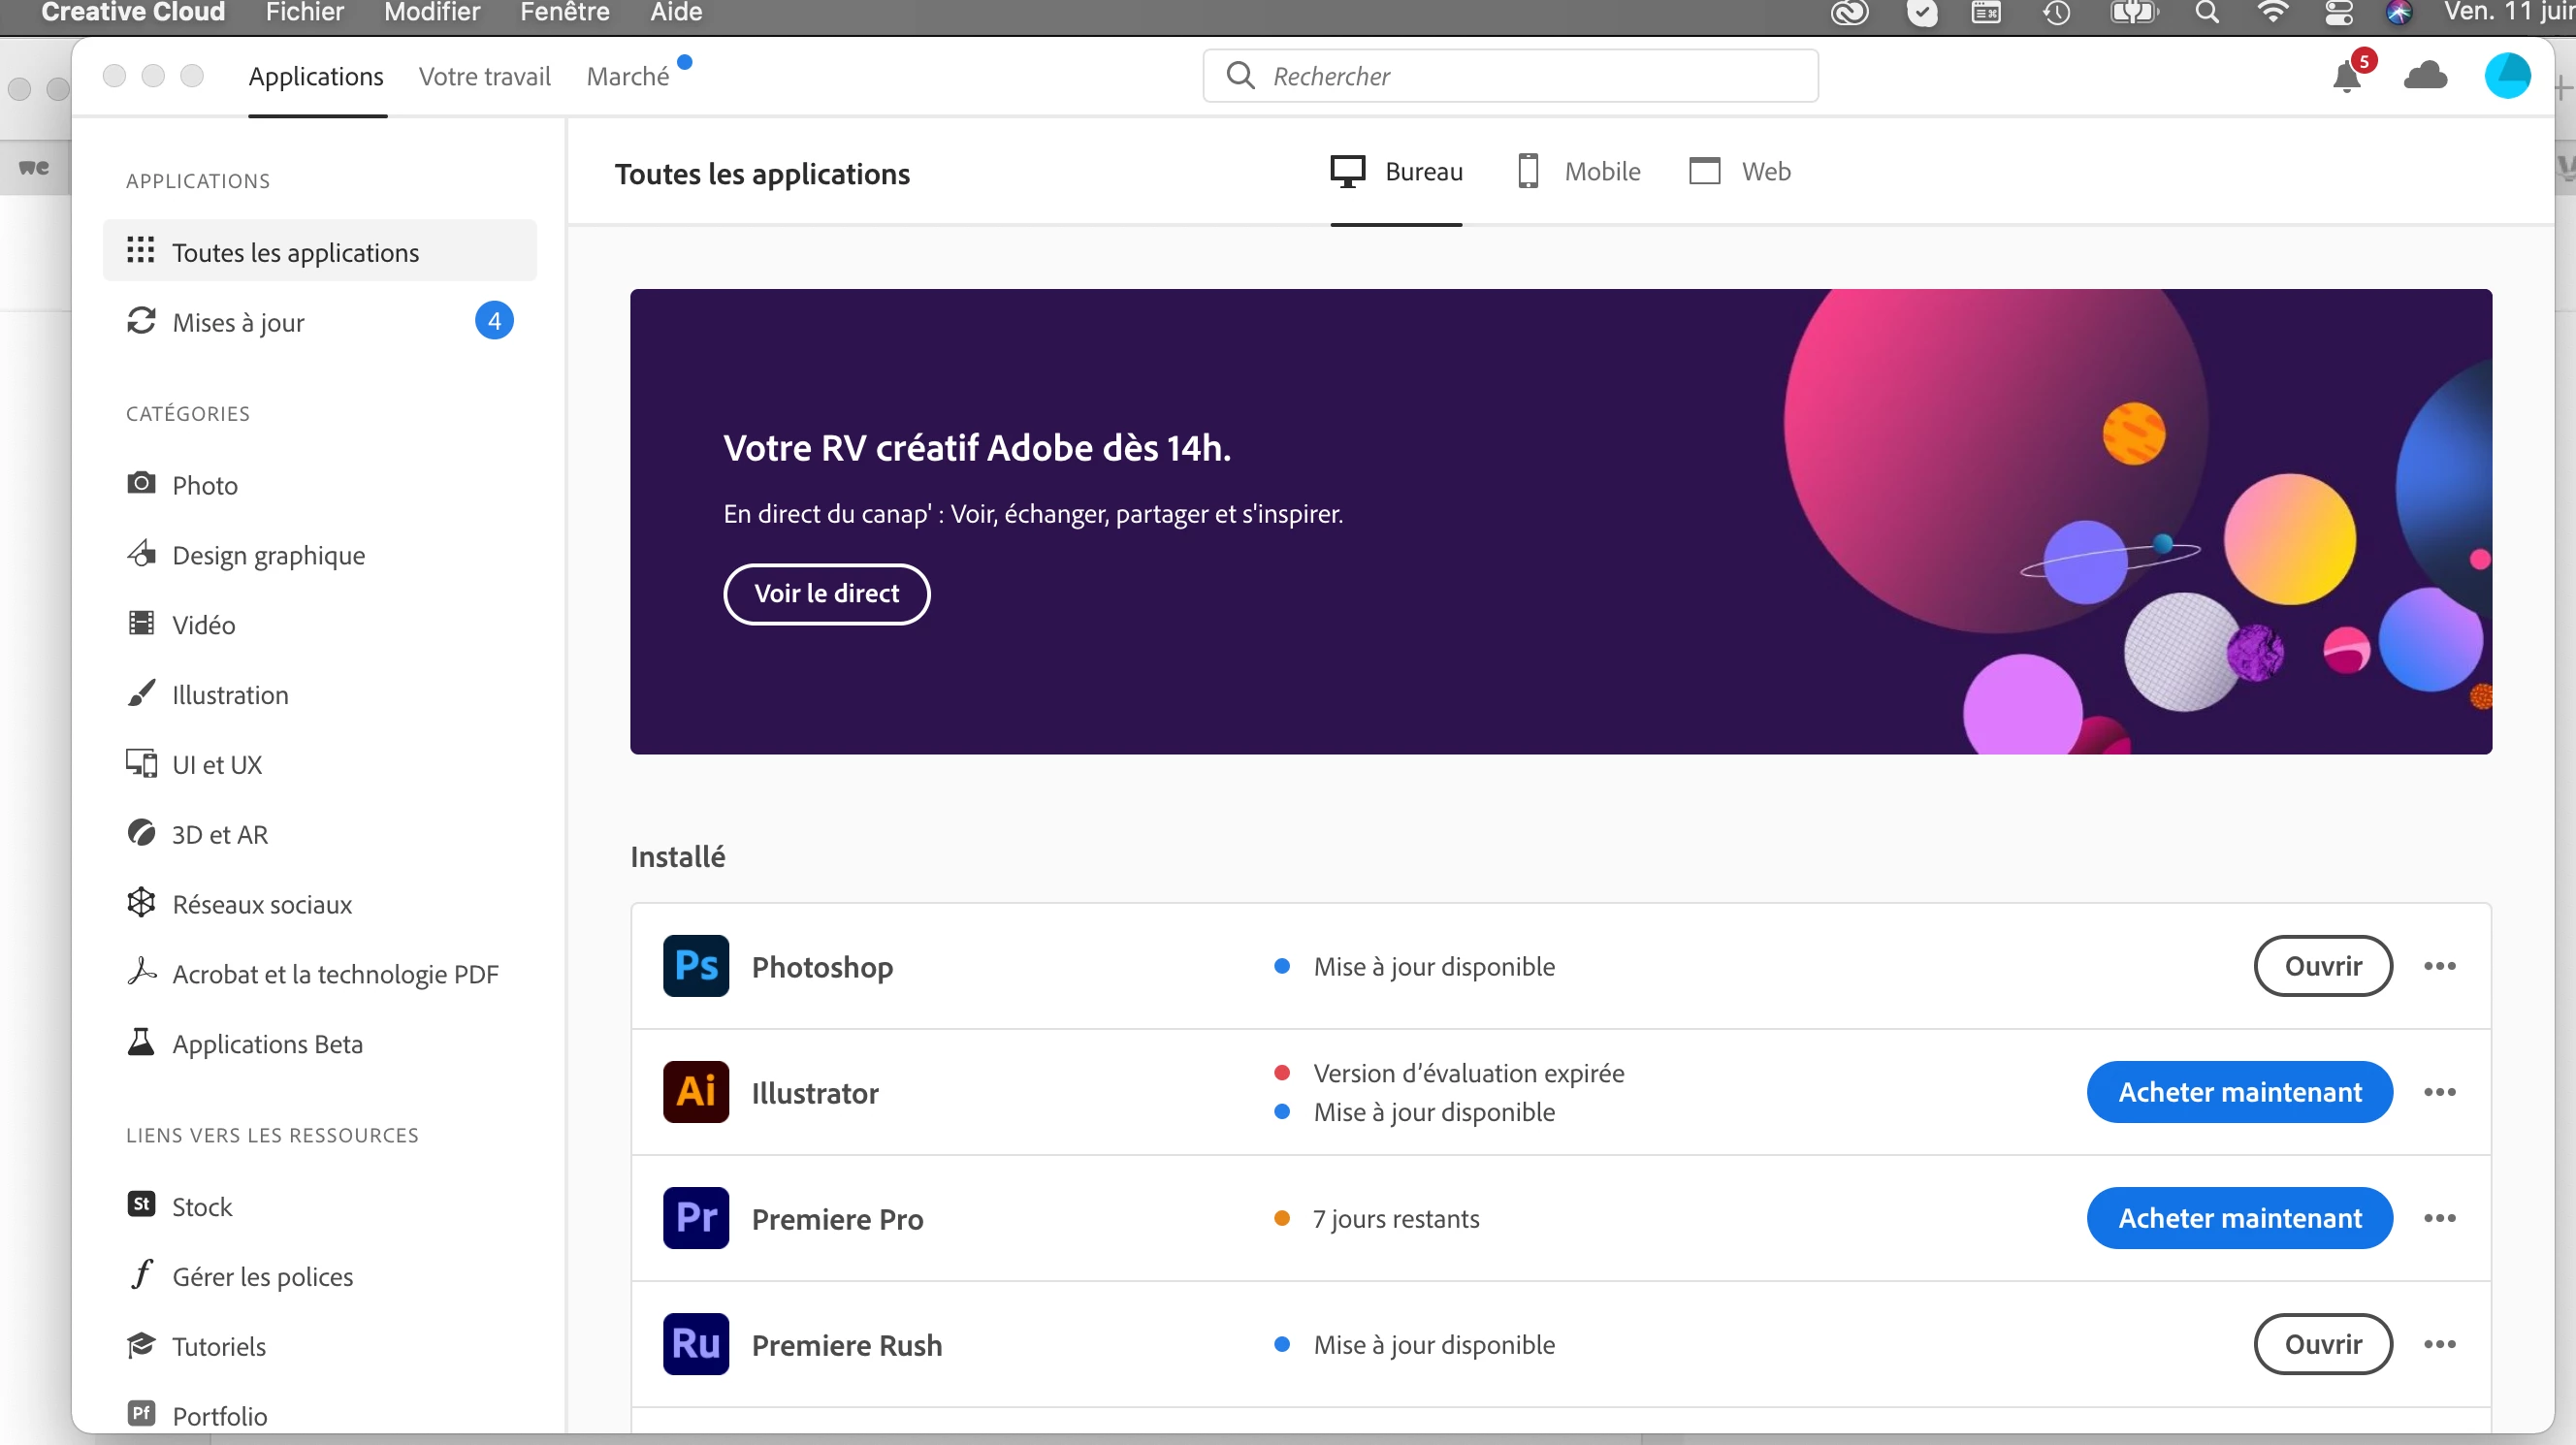Click the Rechercher search field
Screen dimensions: 2576x1445
(x=1510, y=76)
